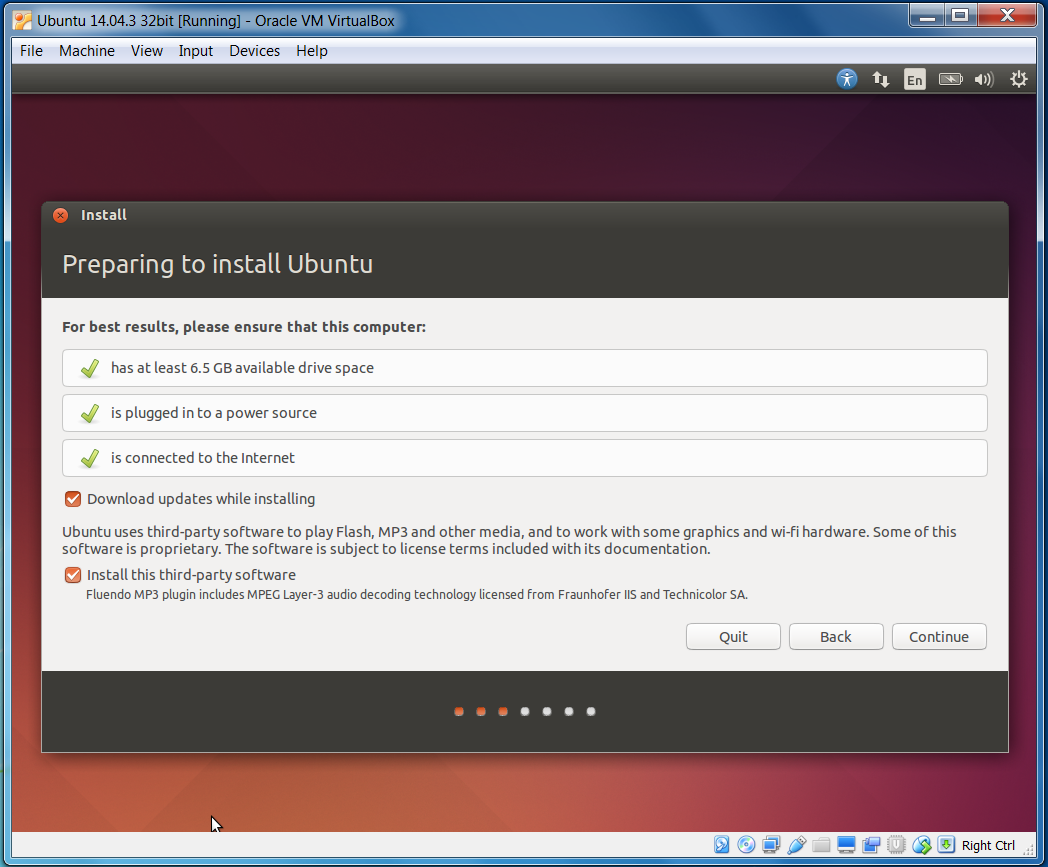Click the hard disk activity icon in VirtualBox status bar

coord(721,844)
